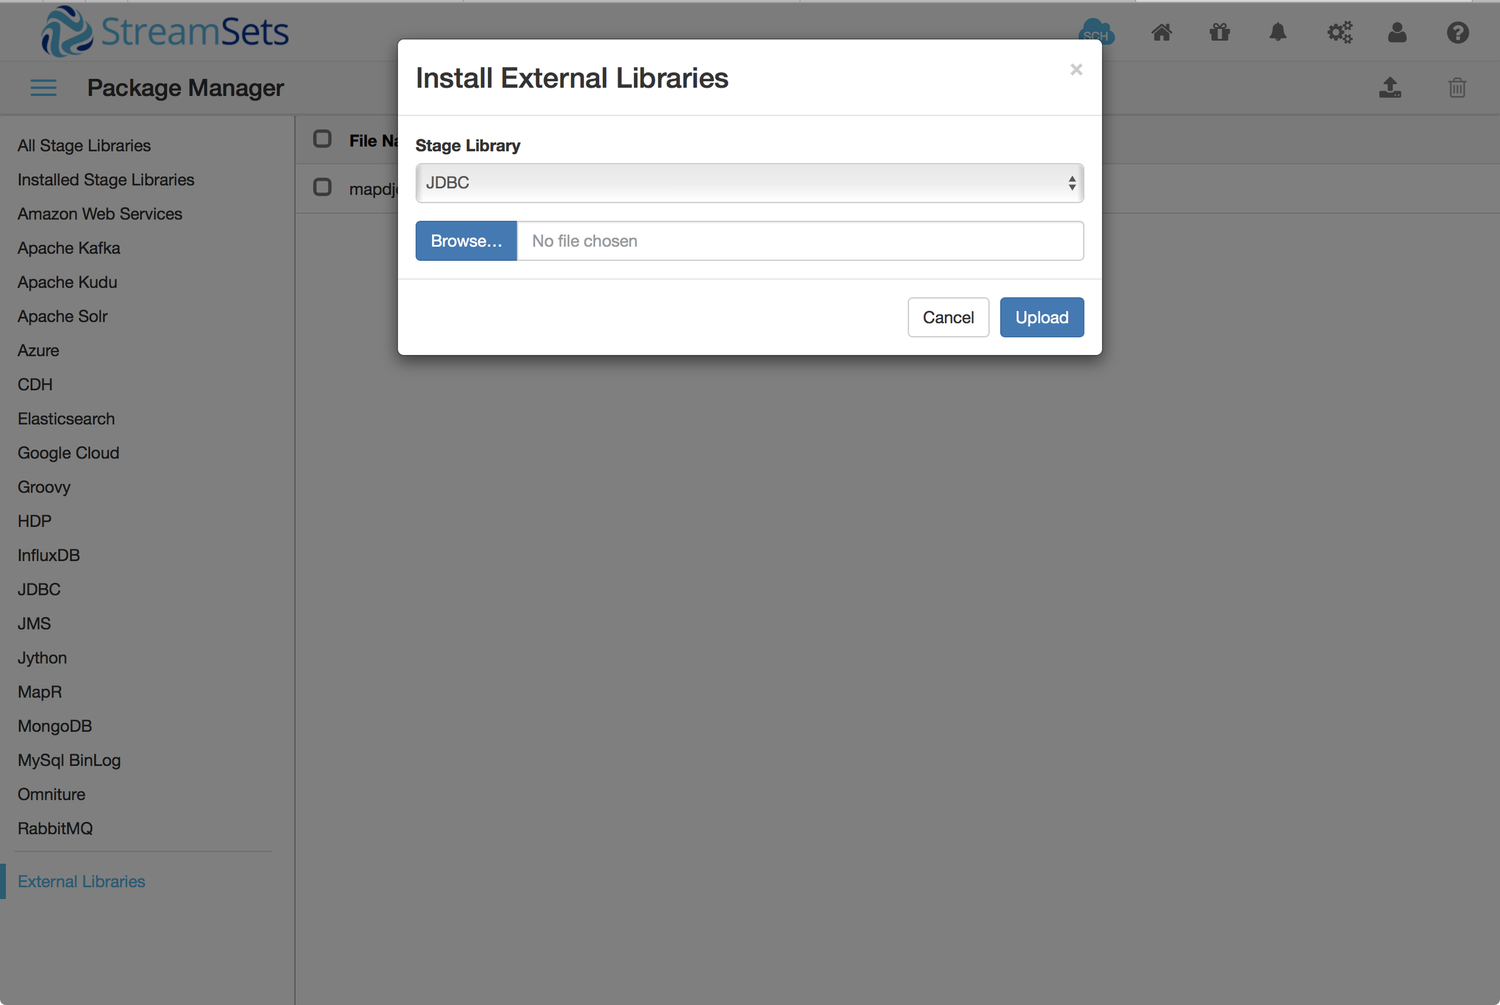Toggle the sidebar with the hamburger icon

(x=43, y=88)
